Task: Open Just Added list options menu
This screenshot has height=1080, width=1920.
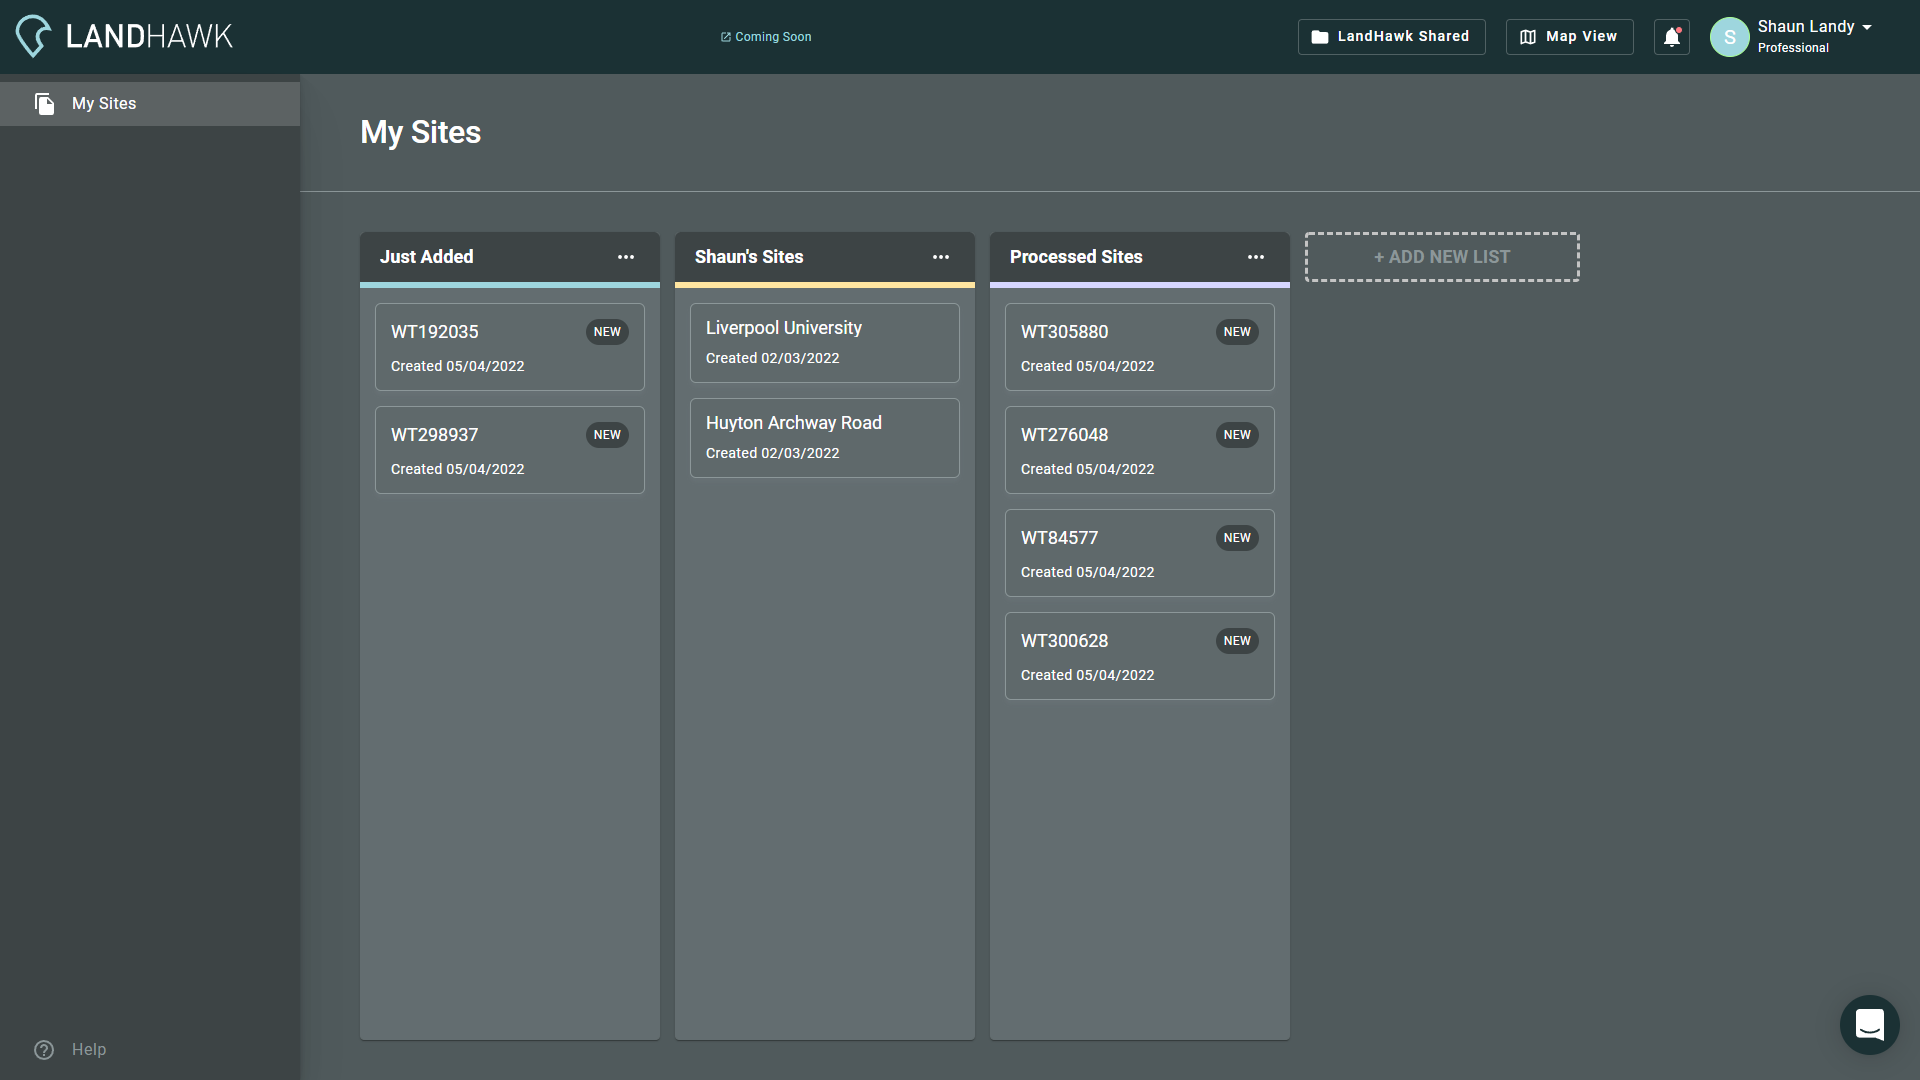Action: pos(626,257)
